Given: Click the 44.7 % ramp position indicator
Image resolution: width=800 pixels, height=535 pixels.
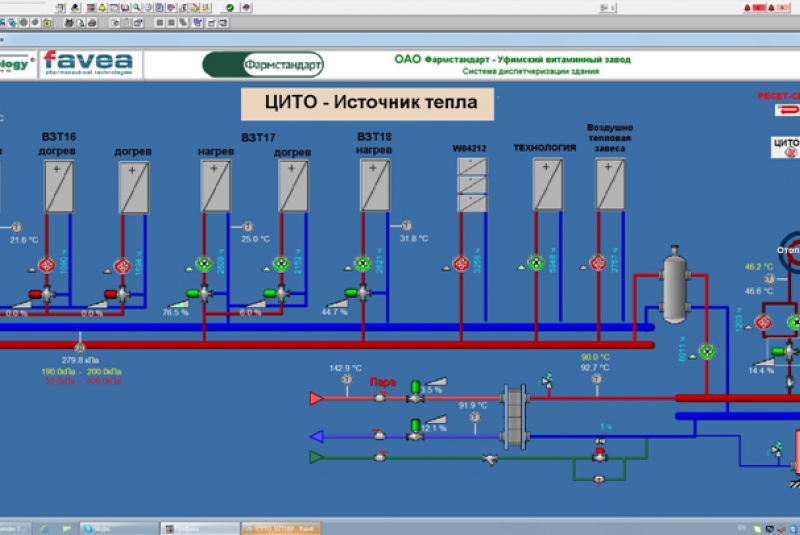Looking at the screenshot, I should [338, 303].
